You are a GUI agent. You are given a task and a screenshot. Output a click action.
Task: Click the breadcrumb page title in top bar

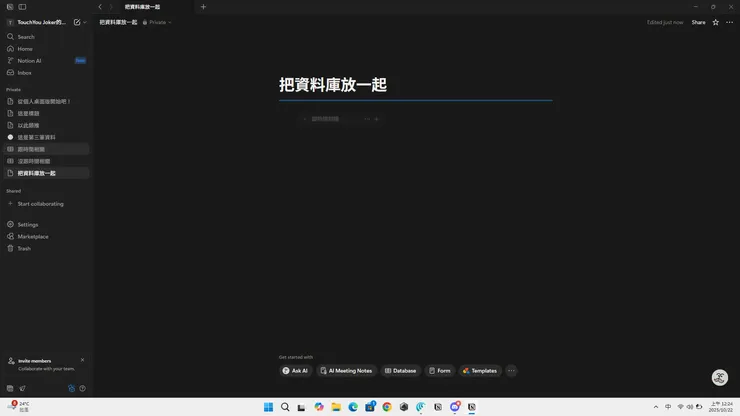pos(118,22)
